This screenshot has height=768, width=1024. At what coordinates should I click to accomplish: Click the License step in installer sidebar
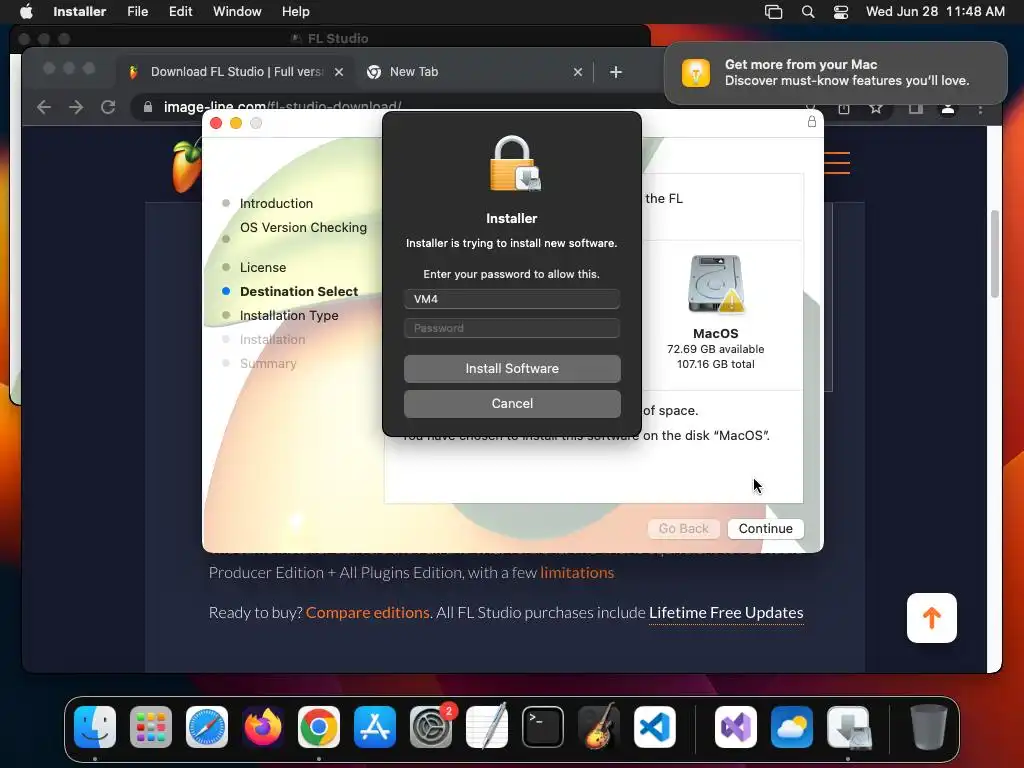point(263,267)
